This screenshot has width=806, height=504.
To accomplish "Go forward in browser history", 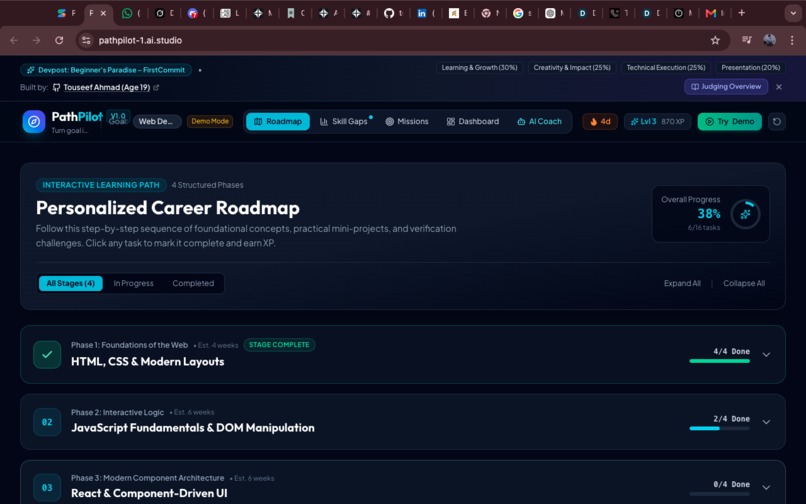I will 36,40.
